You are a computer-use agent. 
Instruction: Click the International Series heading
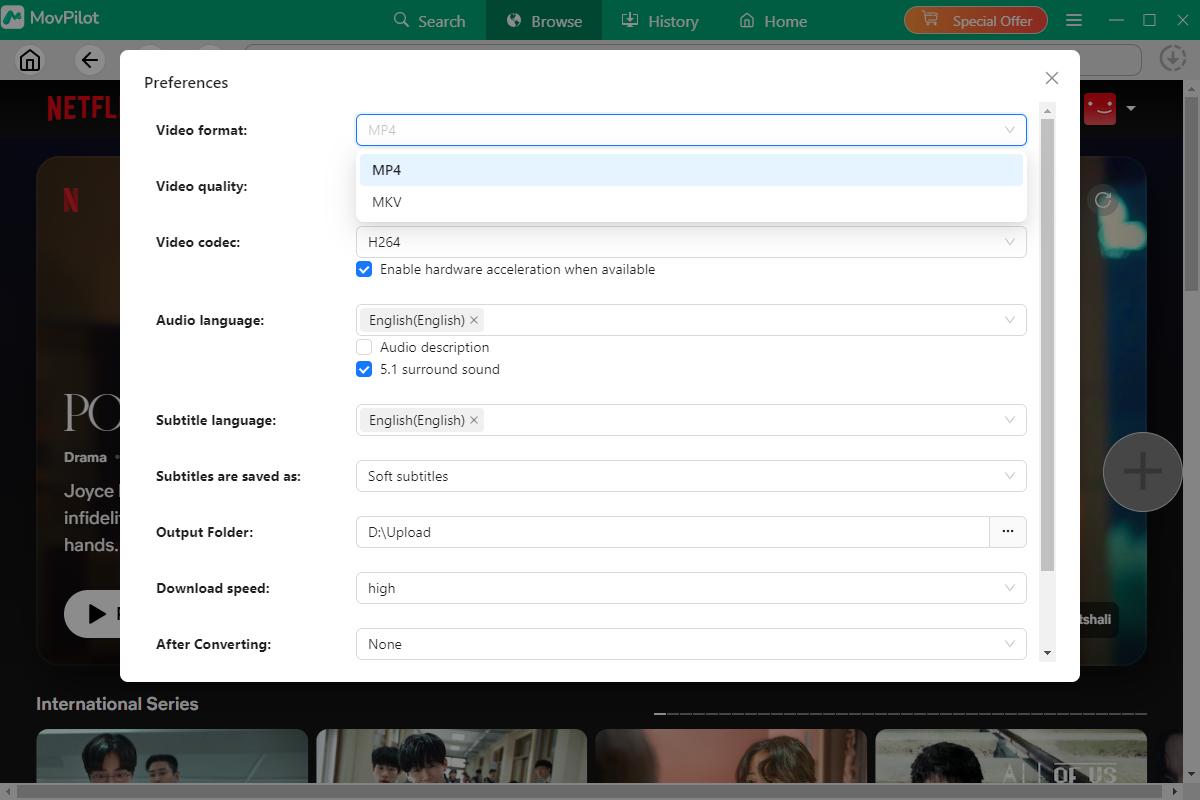click(x=117, y=704)
